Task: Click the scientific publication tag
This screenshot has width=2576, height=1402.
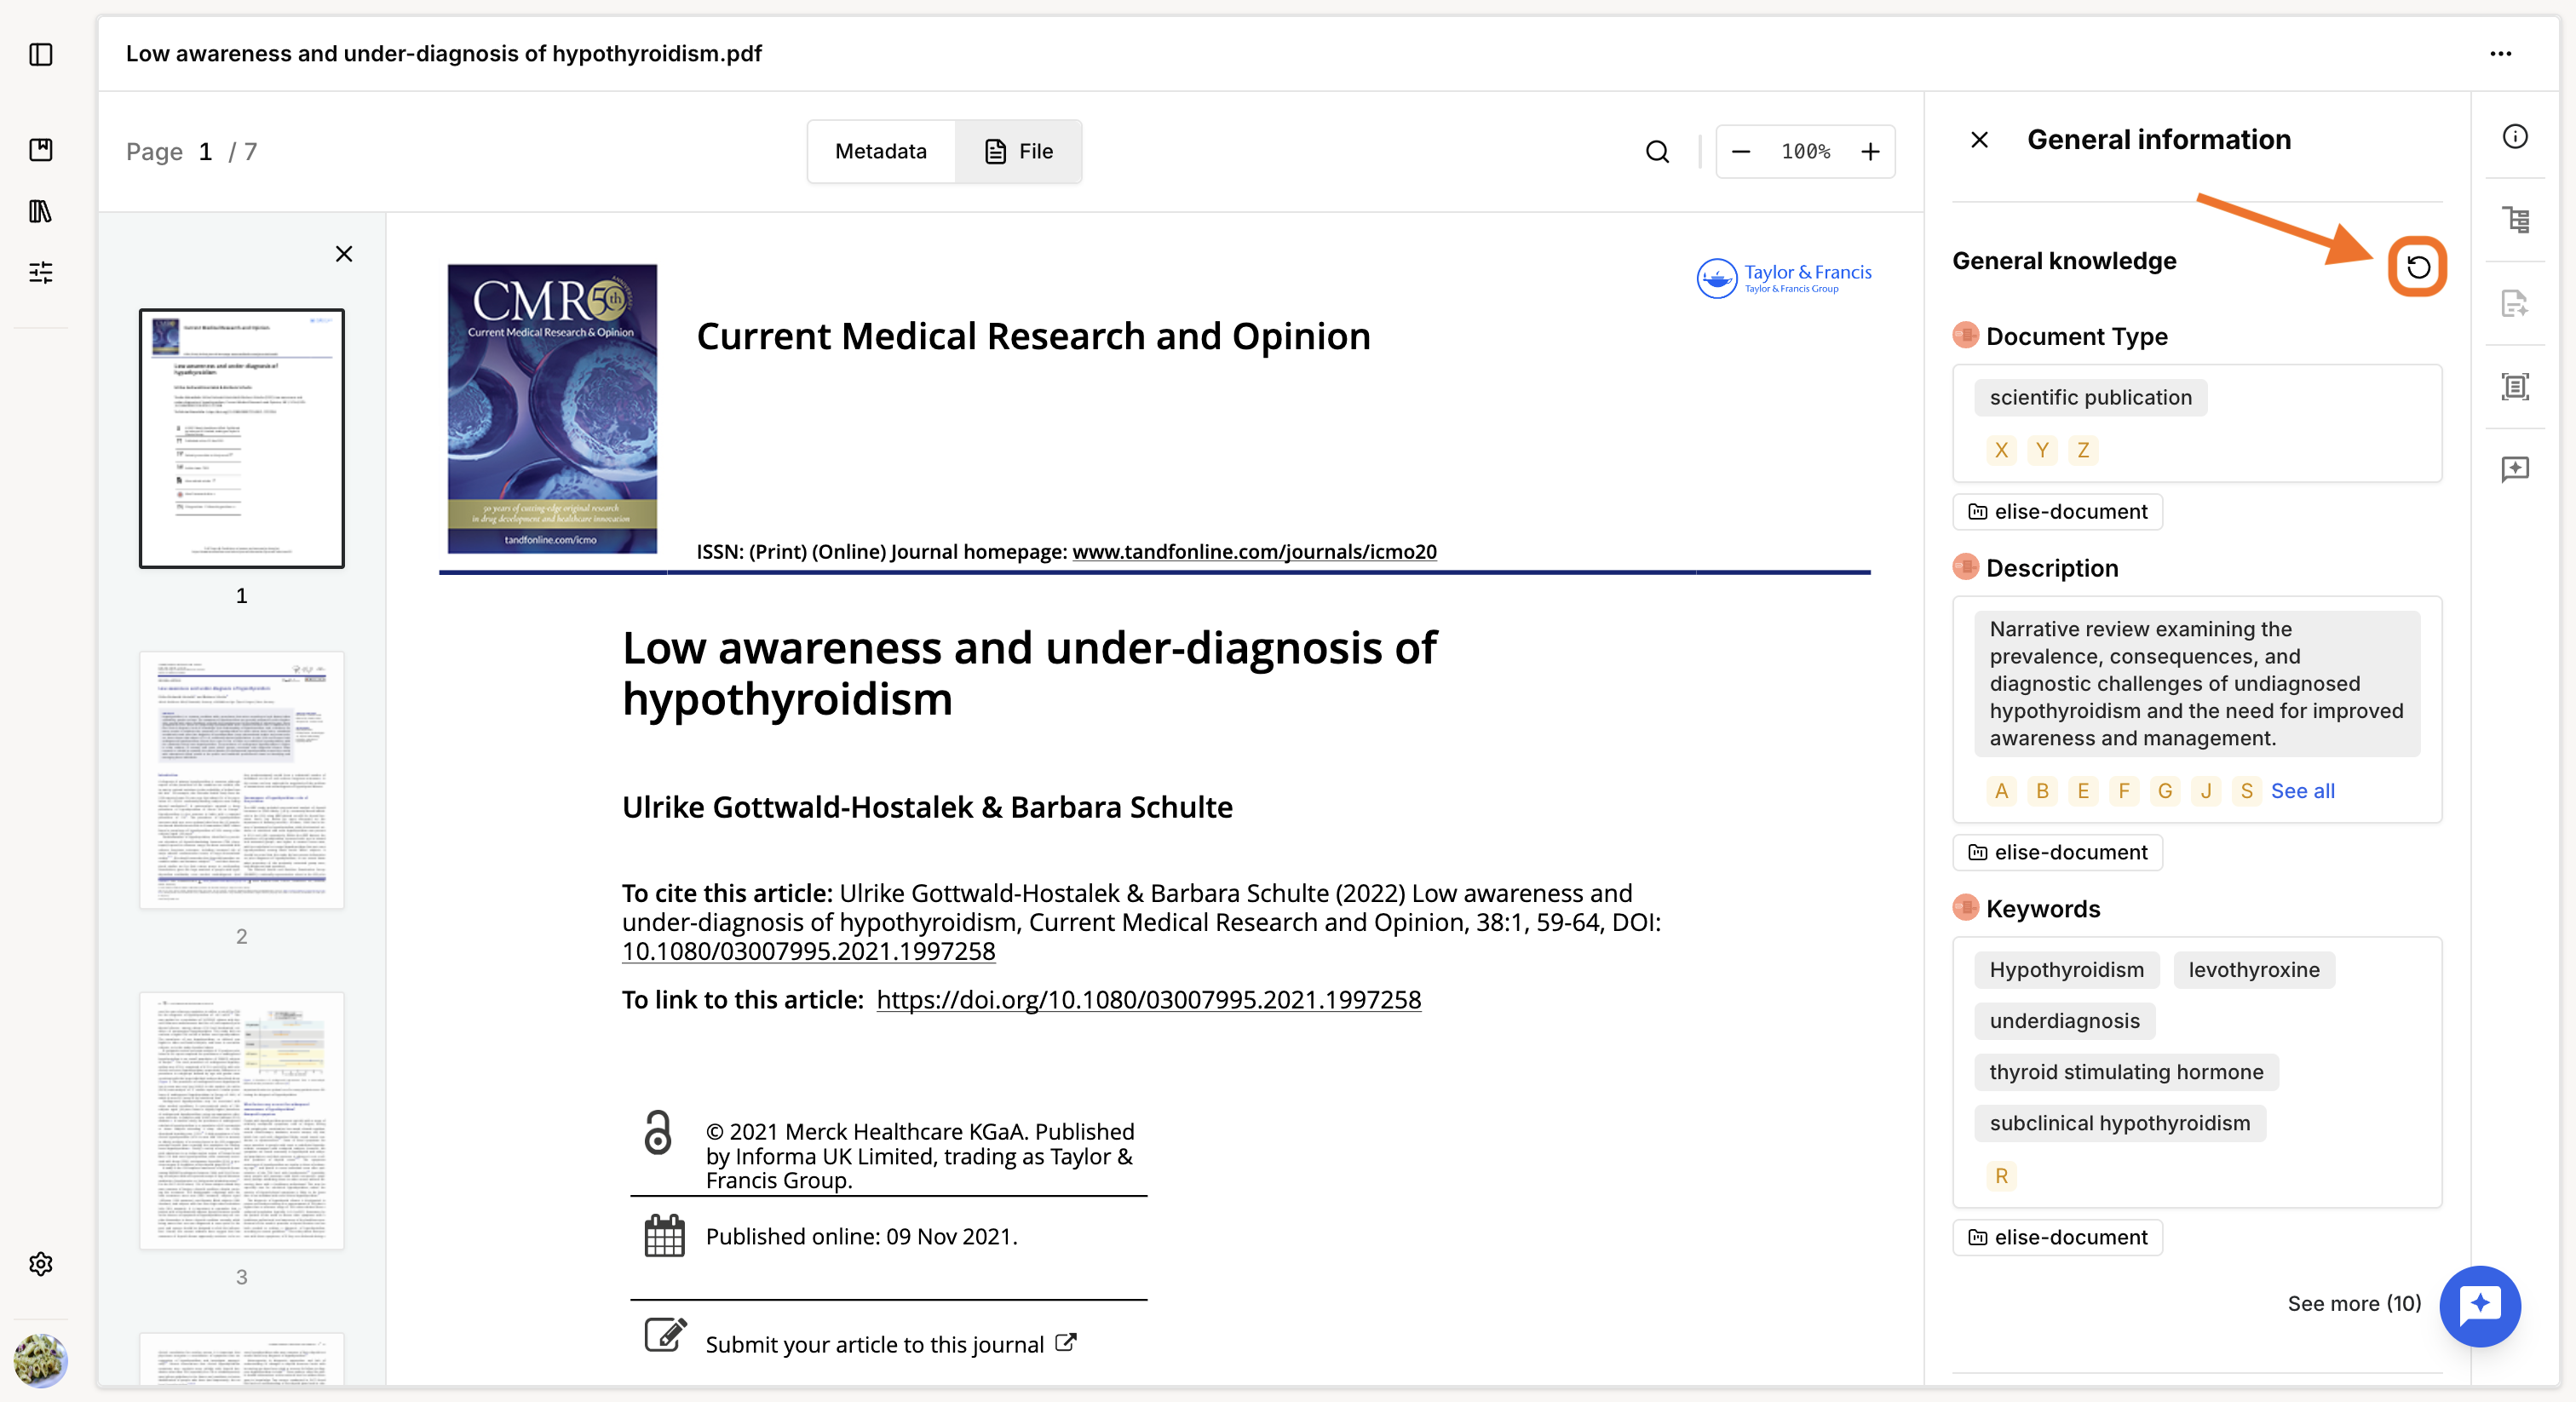Action: pos(2090,398)
